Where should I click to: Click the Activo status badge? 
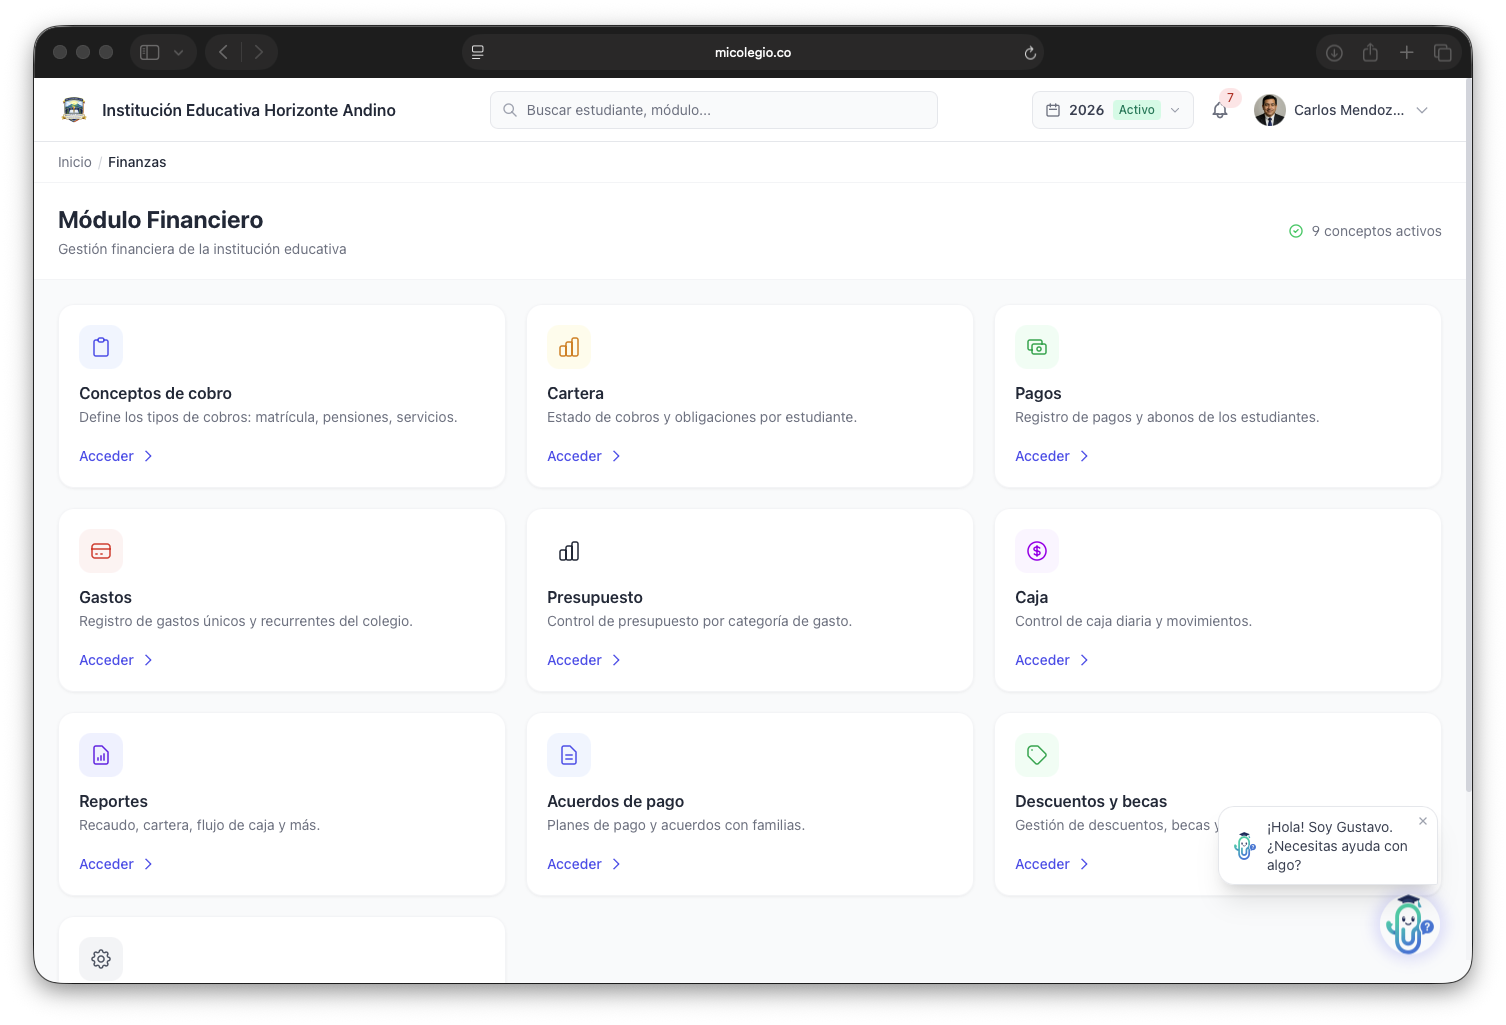1137,110
